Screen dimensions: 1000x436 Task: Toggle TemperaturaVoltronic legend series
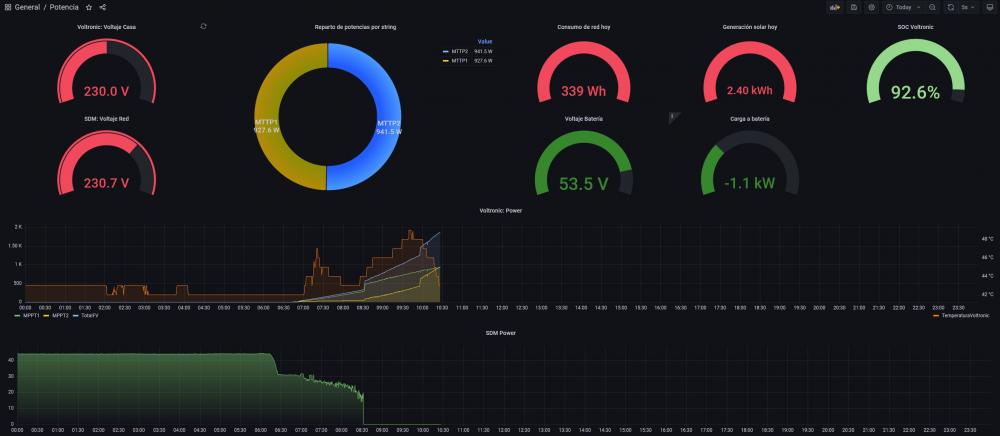coord(965,315)
